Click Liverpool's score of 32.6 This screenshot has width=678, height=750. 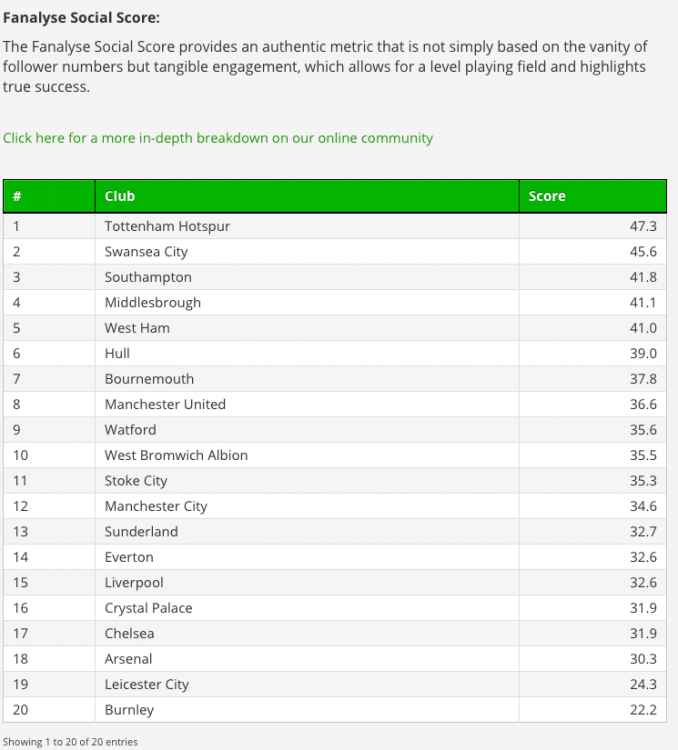tap(643, 583)
